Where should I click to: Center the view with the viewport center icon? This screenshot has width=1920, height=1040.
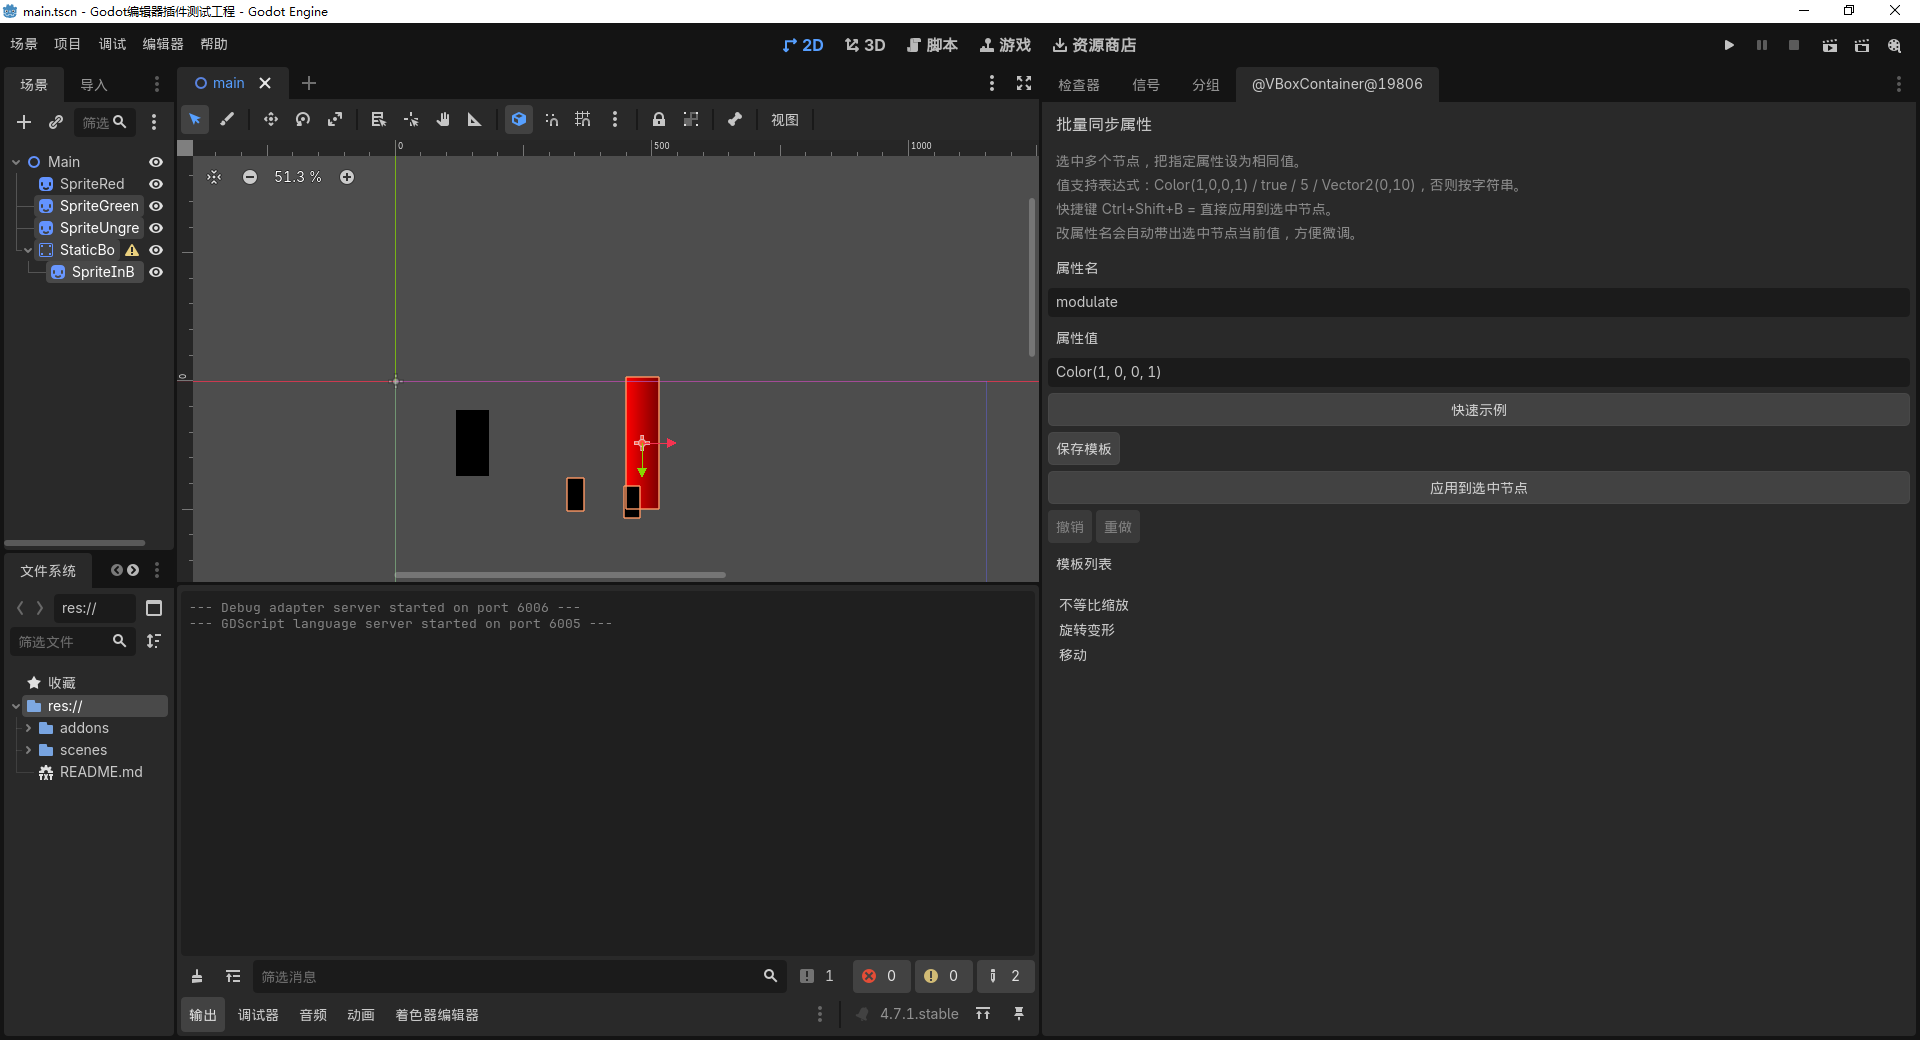tap(214, 177)
